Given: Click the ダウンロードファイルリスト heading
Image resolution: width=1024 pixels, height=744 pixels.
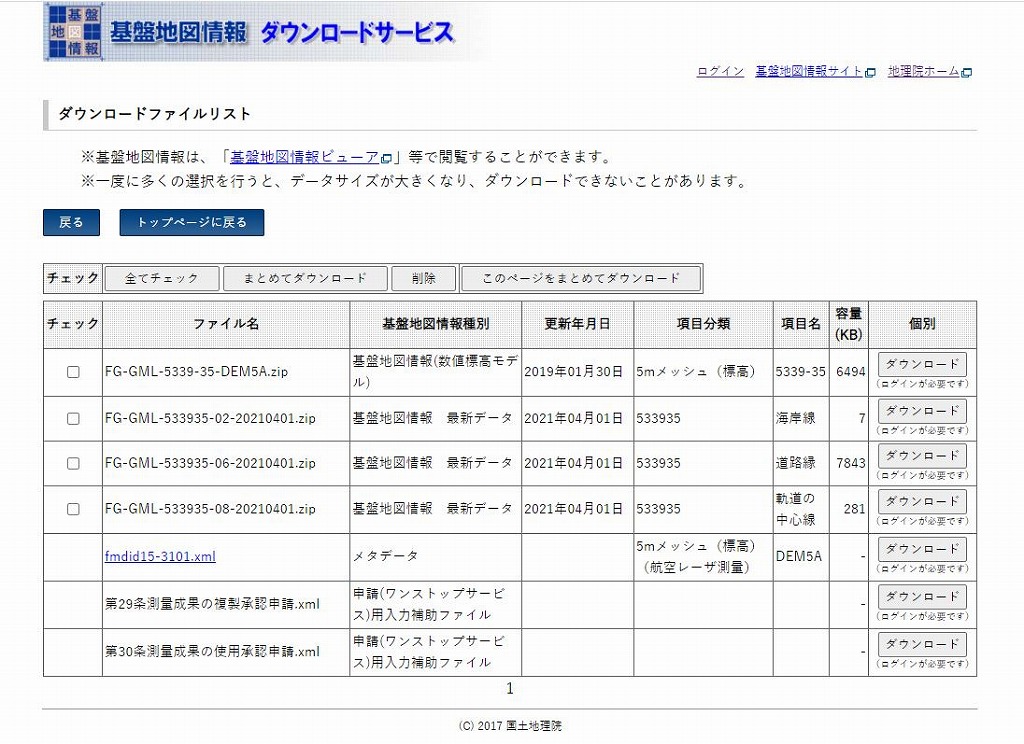Looking at the screenshot, I should (155, 114).
